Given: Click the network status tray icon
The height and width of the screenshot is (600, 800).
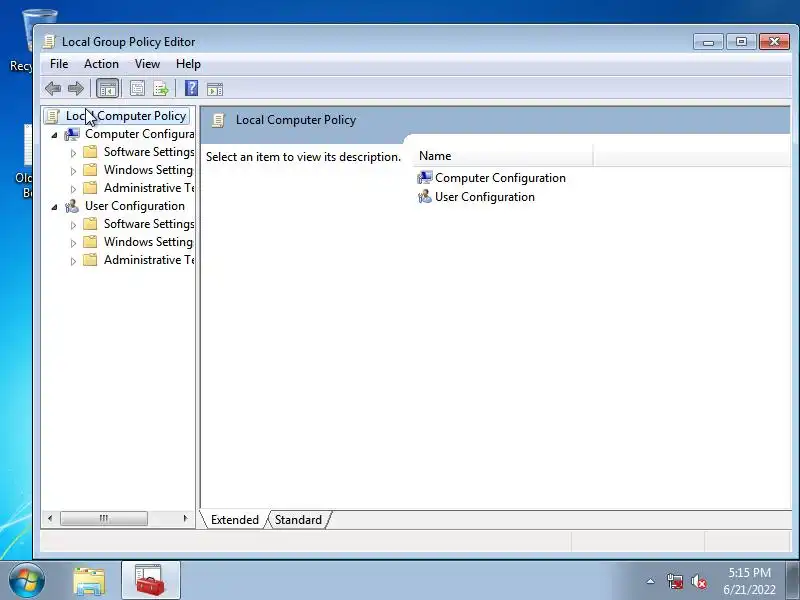Looking at the screenshot, I should point(674,581).
